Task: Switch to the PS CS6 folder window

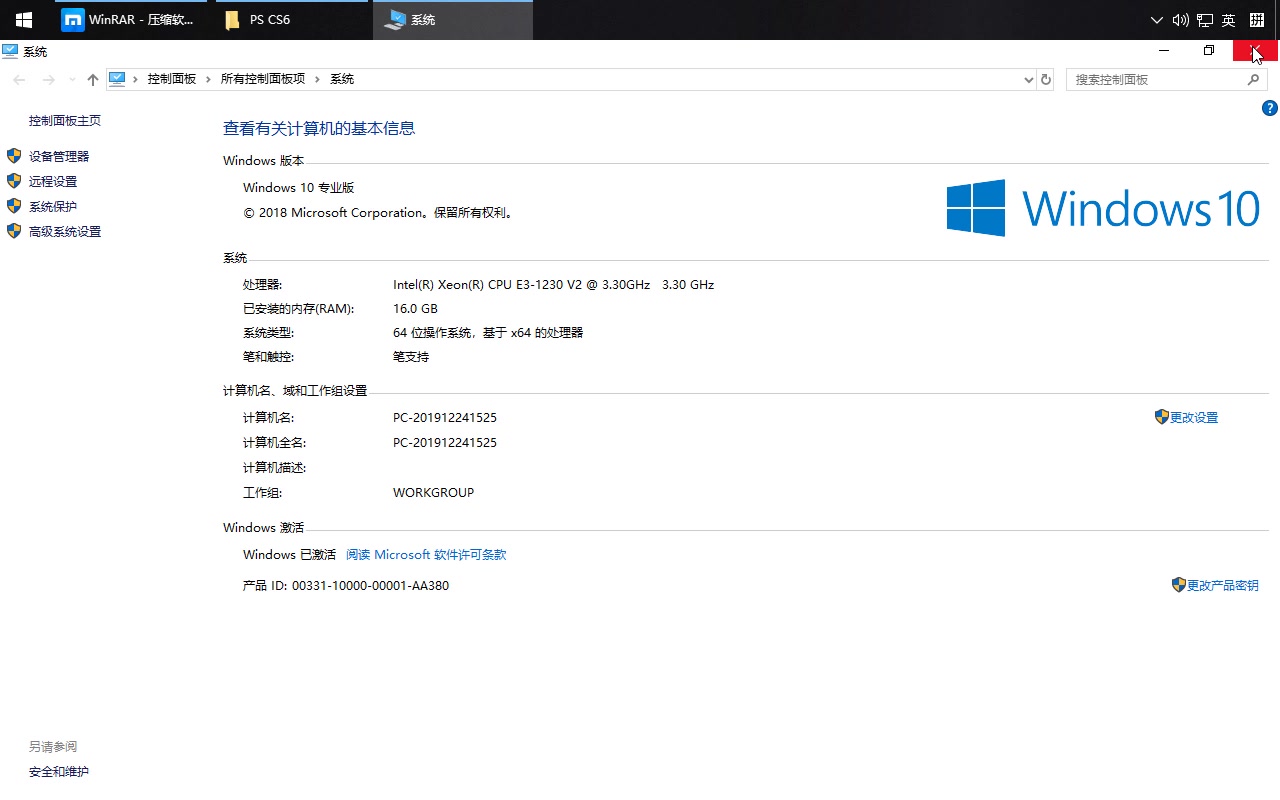Action: pos(291,20)
